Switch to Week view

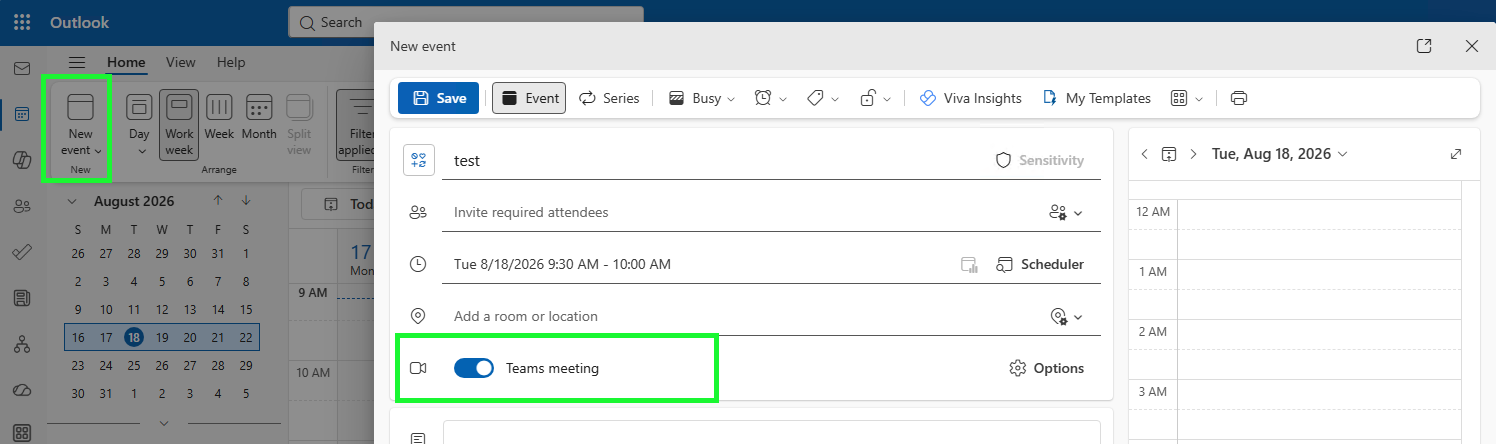(219, 118)
